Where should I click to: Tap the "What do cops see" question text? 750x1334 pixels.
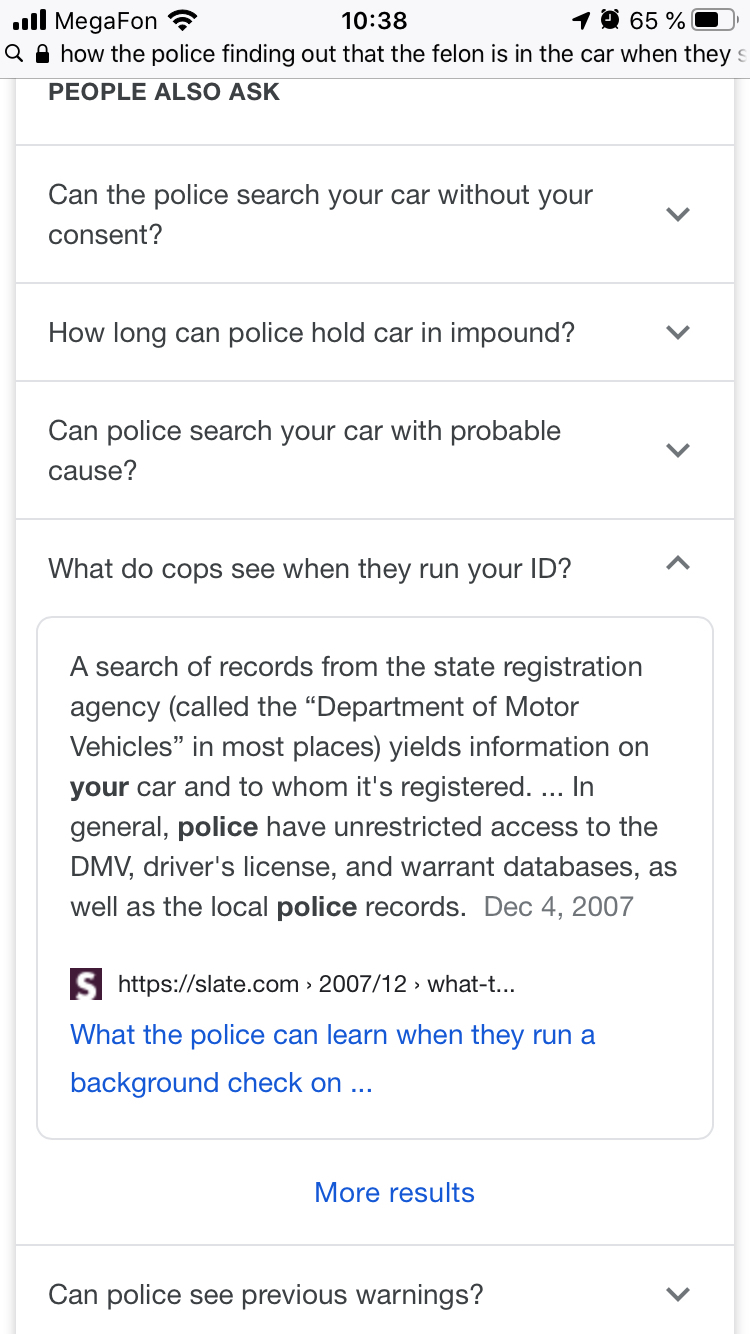pyautogui.click(x=310, y=568)
